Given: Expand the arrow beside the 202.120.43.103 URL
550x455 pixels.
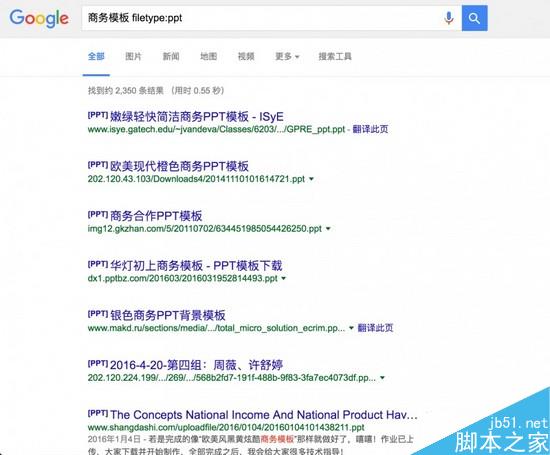Looking at the screenshot, I should (311, 179).
